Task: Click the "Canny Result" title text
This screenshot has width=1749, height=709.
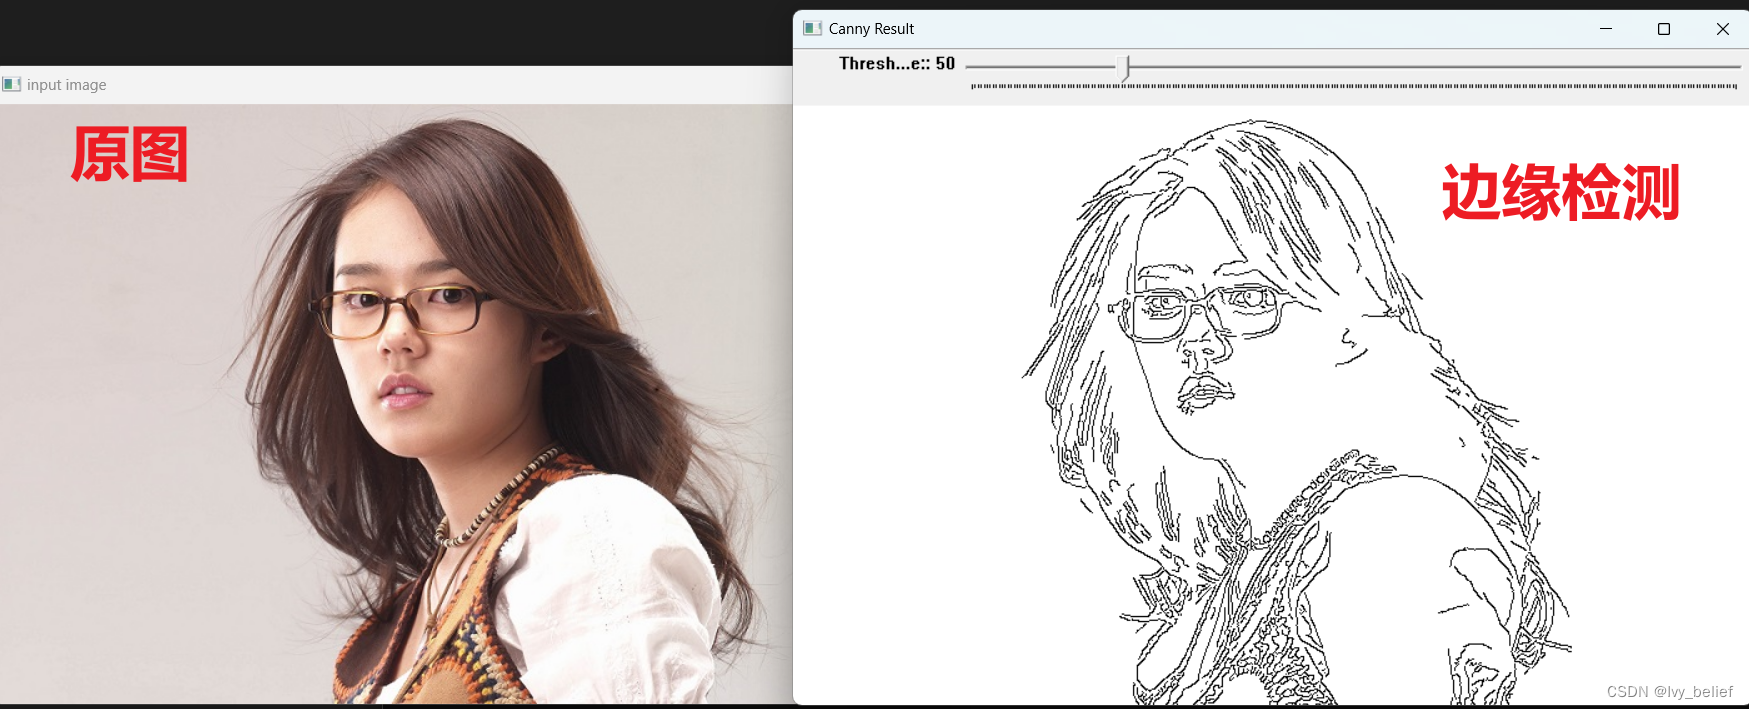Action: click(x=871, y=29)
